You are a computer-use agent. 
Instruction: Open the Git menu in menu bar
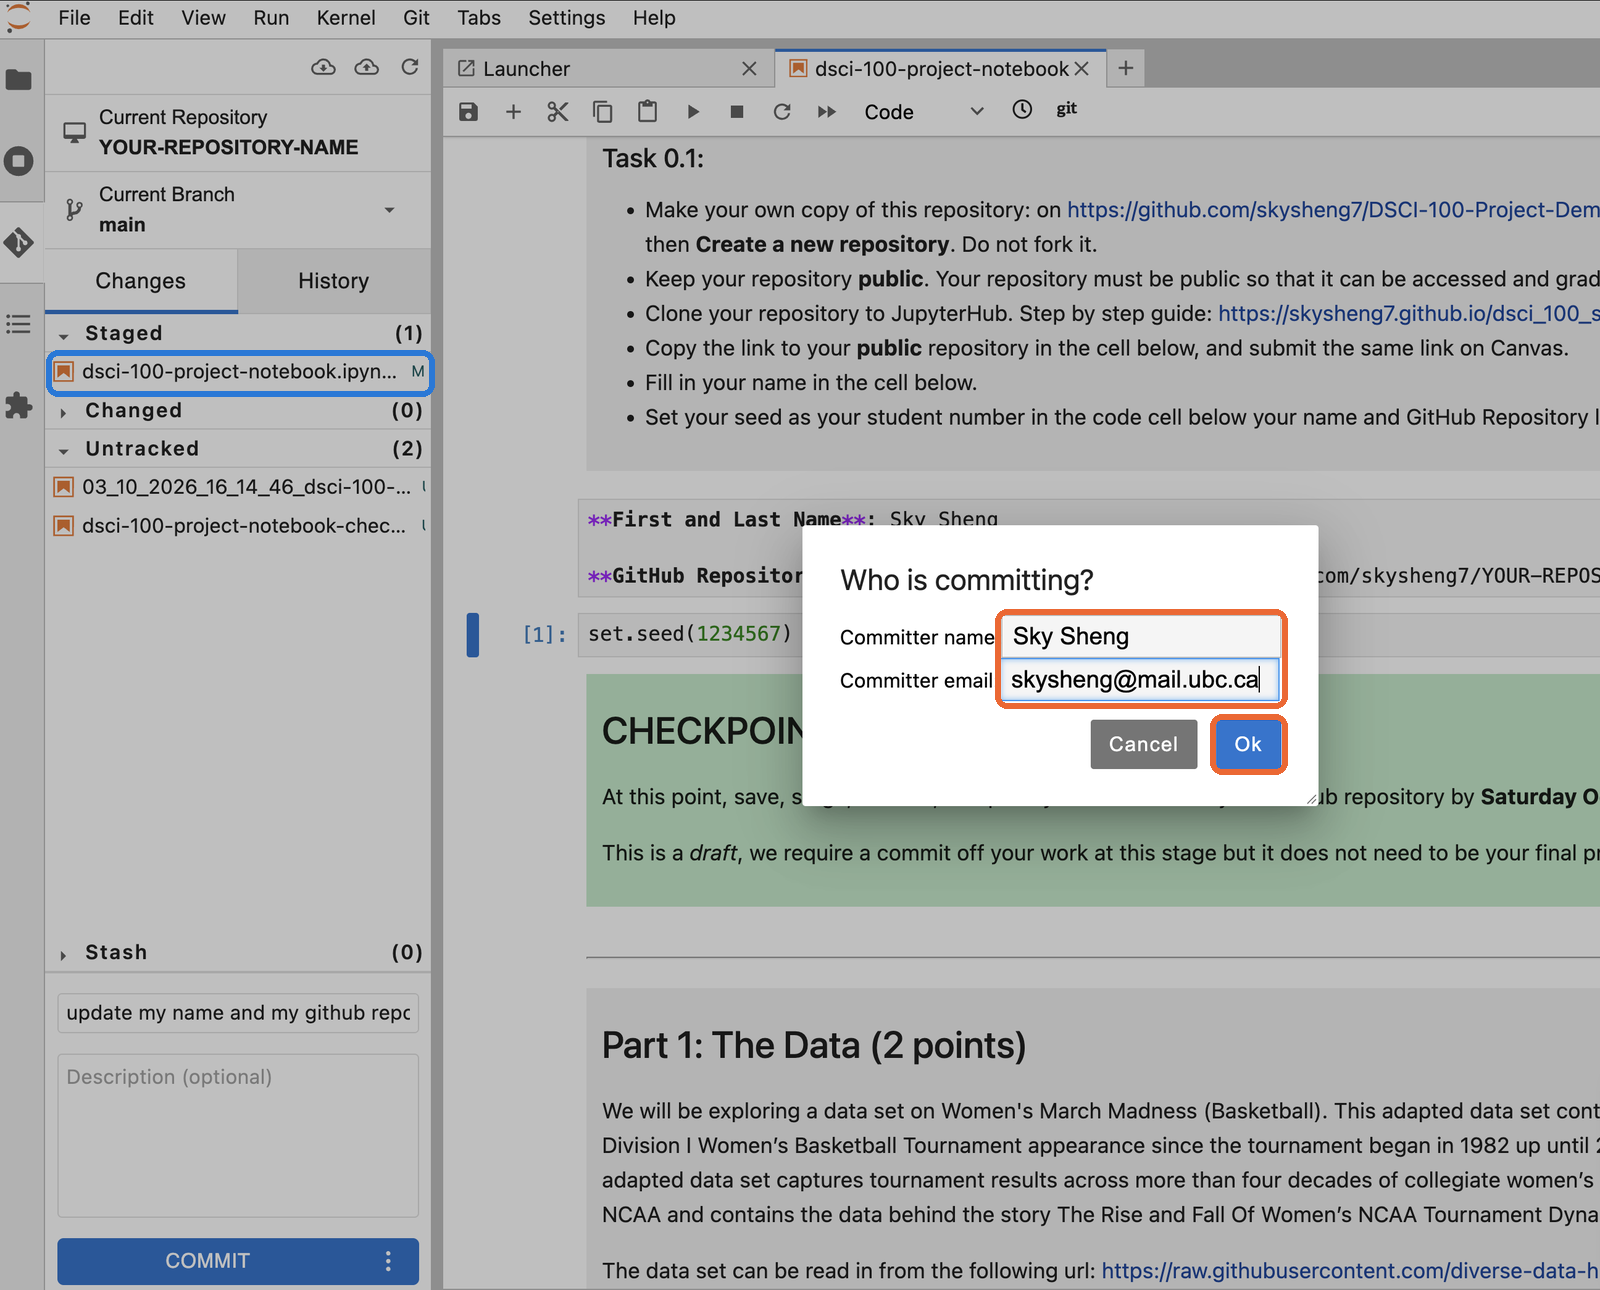pyautogui.click(x=416, y=18)
